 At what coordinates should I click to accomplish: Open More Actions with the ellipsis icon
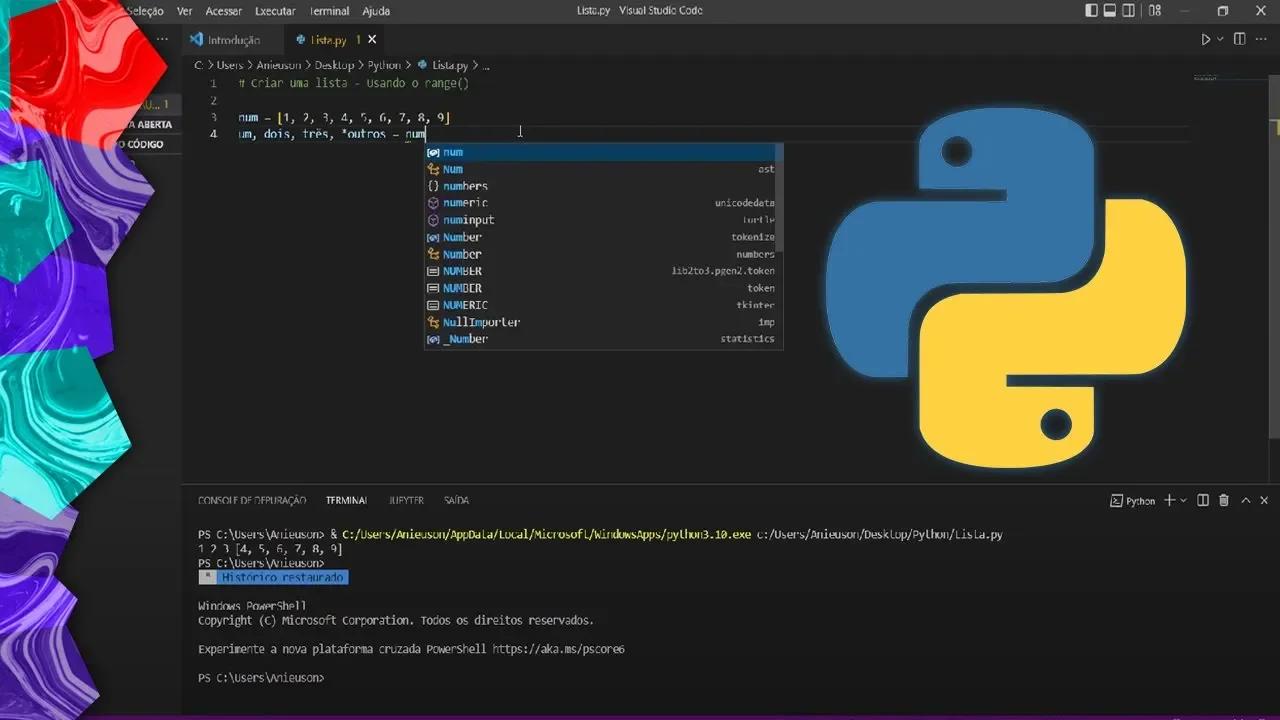[x=1260, y=40]
